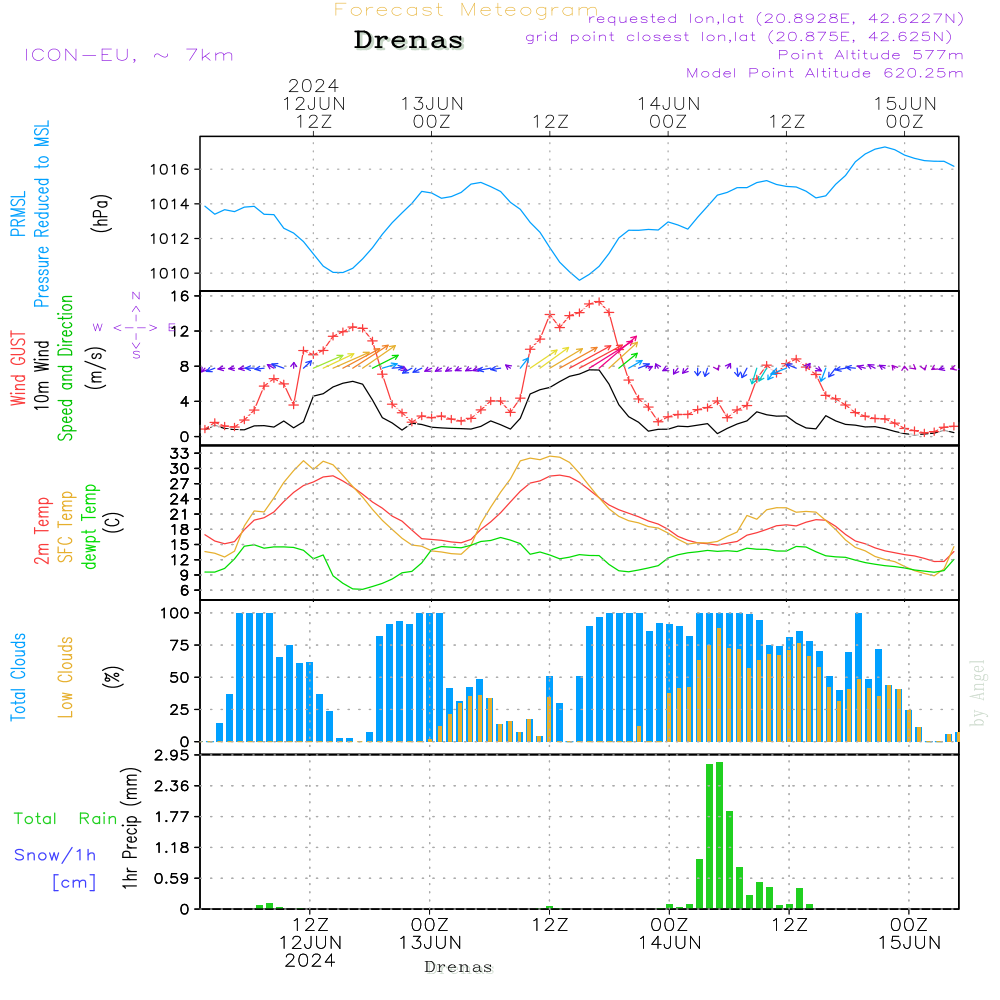Image resolution: width=1000 pixels, height=1000 pixels.
Task: Click the '[cm]' snow unit label
Action: [x=74, y=883]
